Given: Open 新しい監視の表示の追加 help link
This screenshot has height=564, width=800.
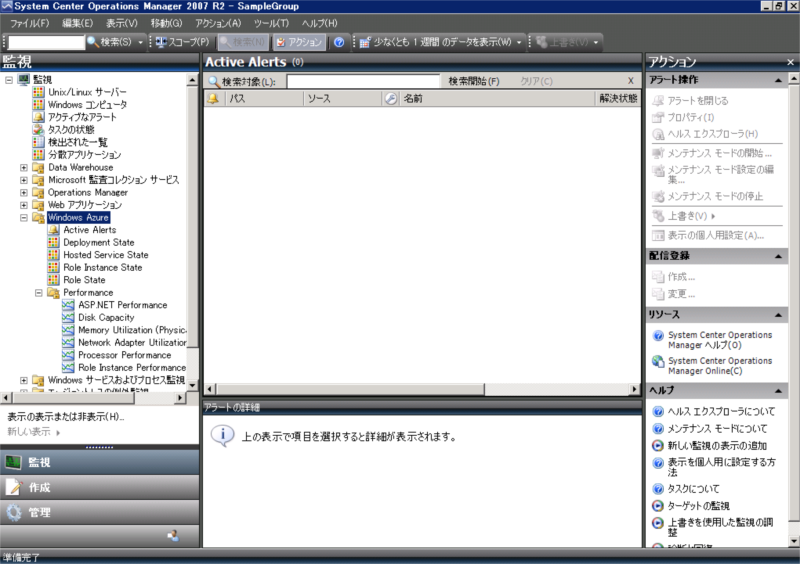Looking at the screenshot, I should [717, 446].
